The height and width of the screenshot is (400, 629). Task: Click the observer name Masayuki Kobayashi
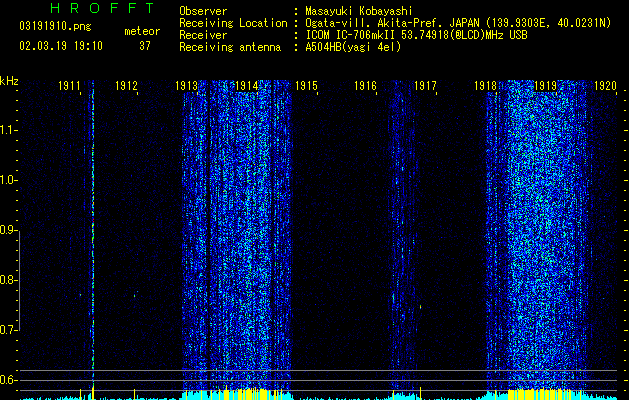pyautogui.click(x=358, y=11)
